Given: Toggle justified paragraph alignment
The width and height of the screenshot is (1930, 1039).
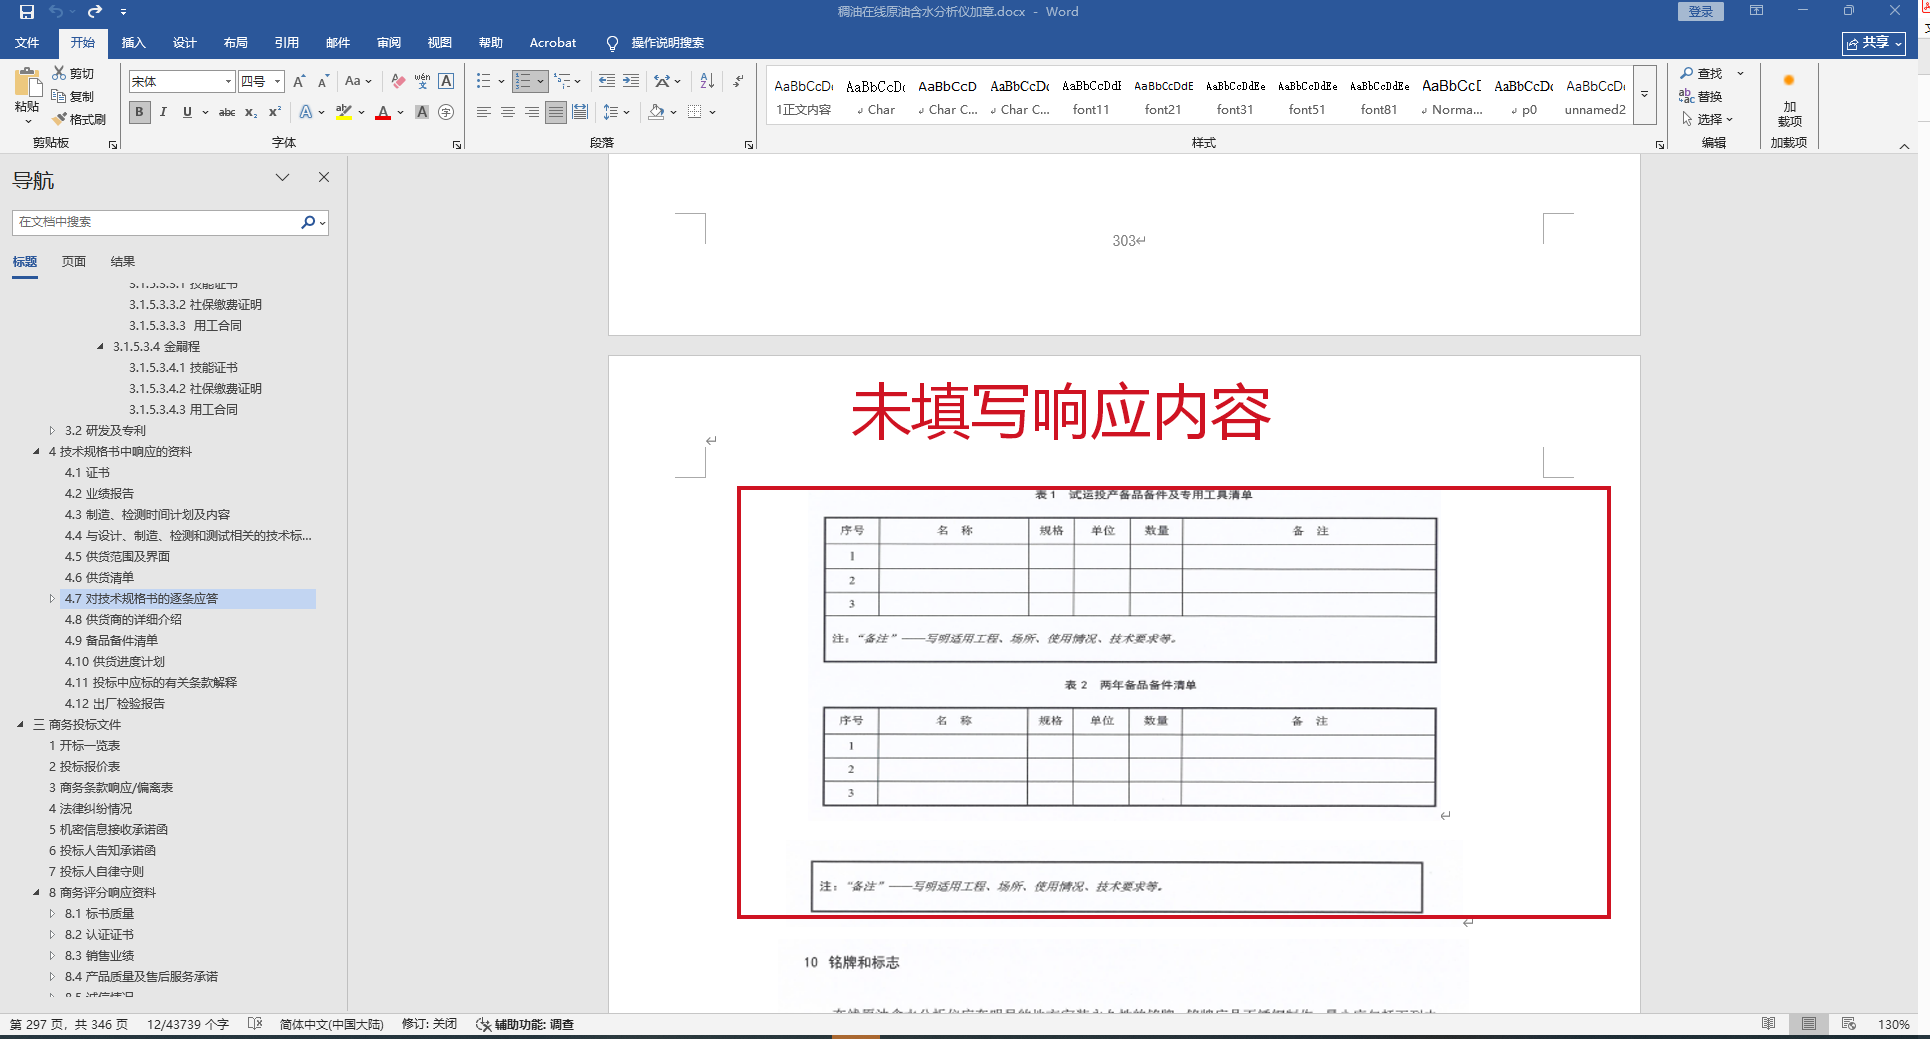Looking at the screenshot, I should click(556, 112).
